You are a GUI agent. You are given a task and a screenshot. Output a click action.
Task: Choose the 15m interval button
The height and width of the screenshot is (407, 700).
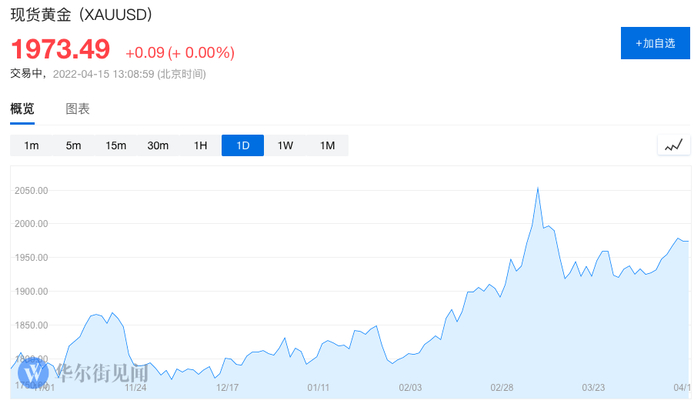116,146
